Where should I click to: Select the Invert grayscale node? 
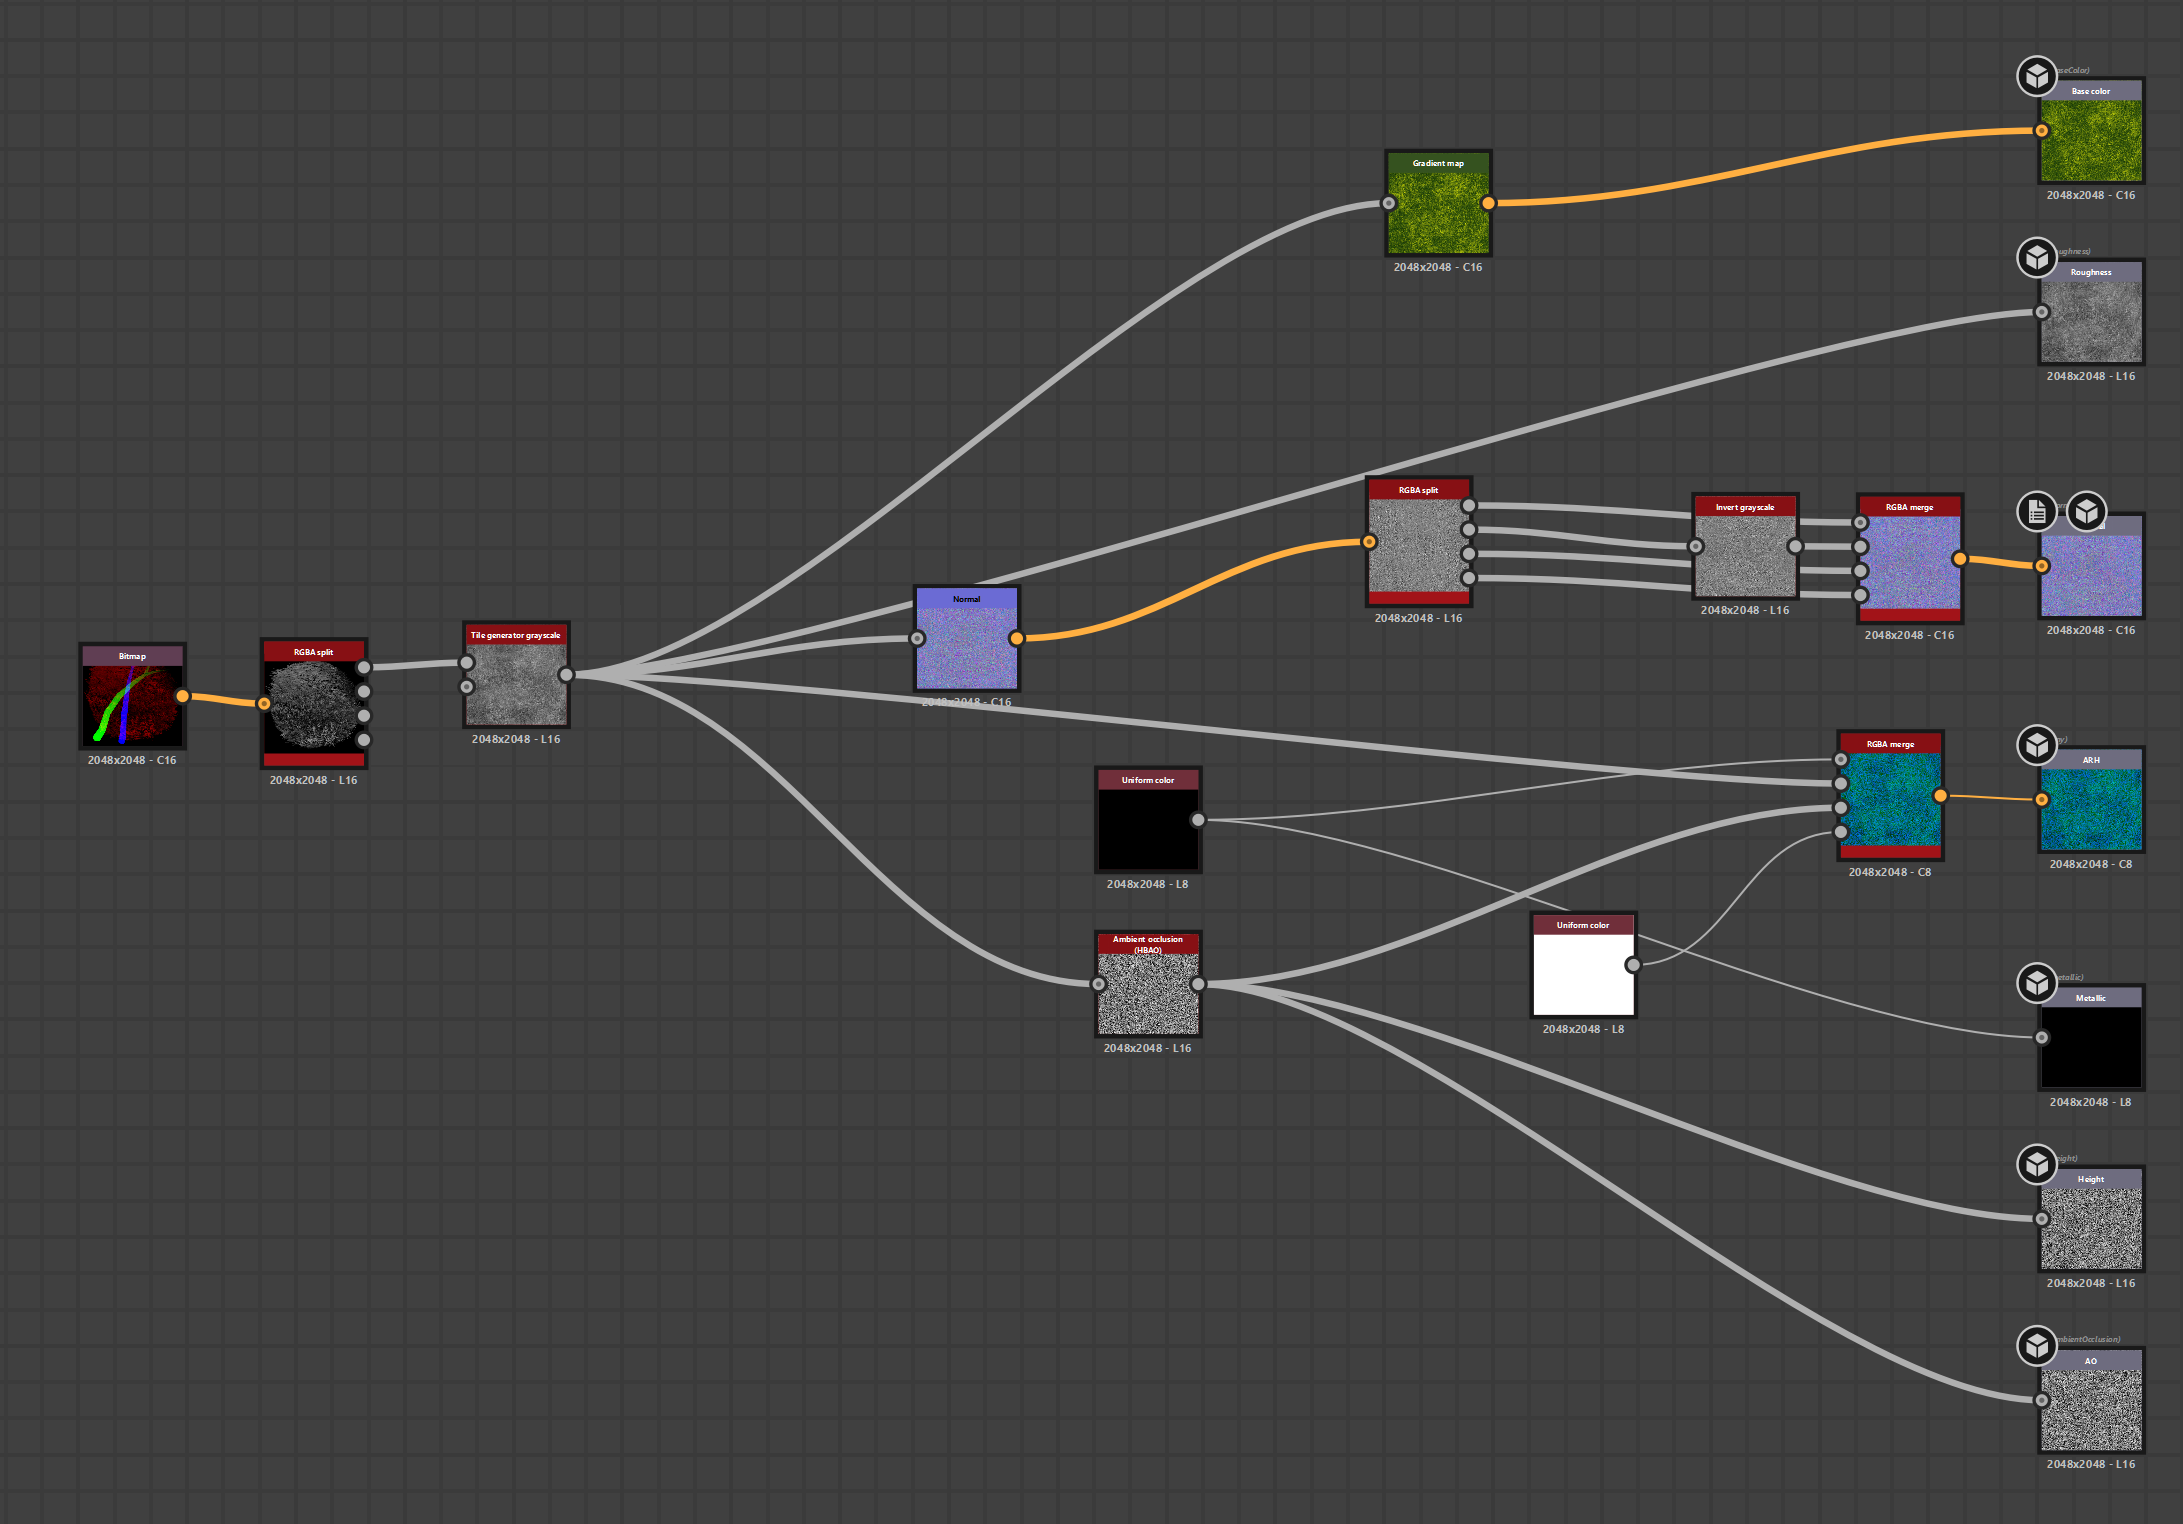click(1745, 546)
